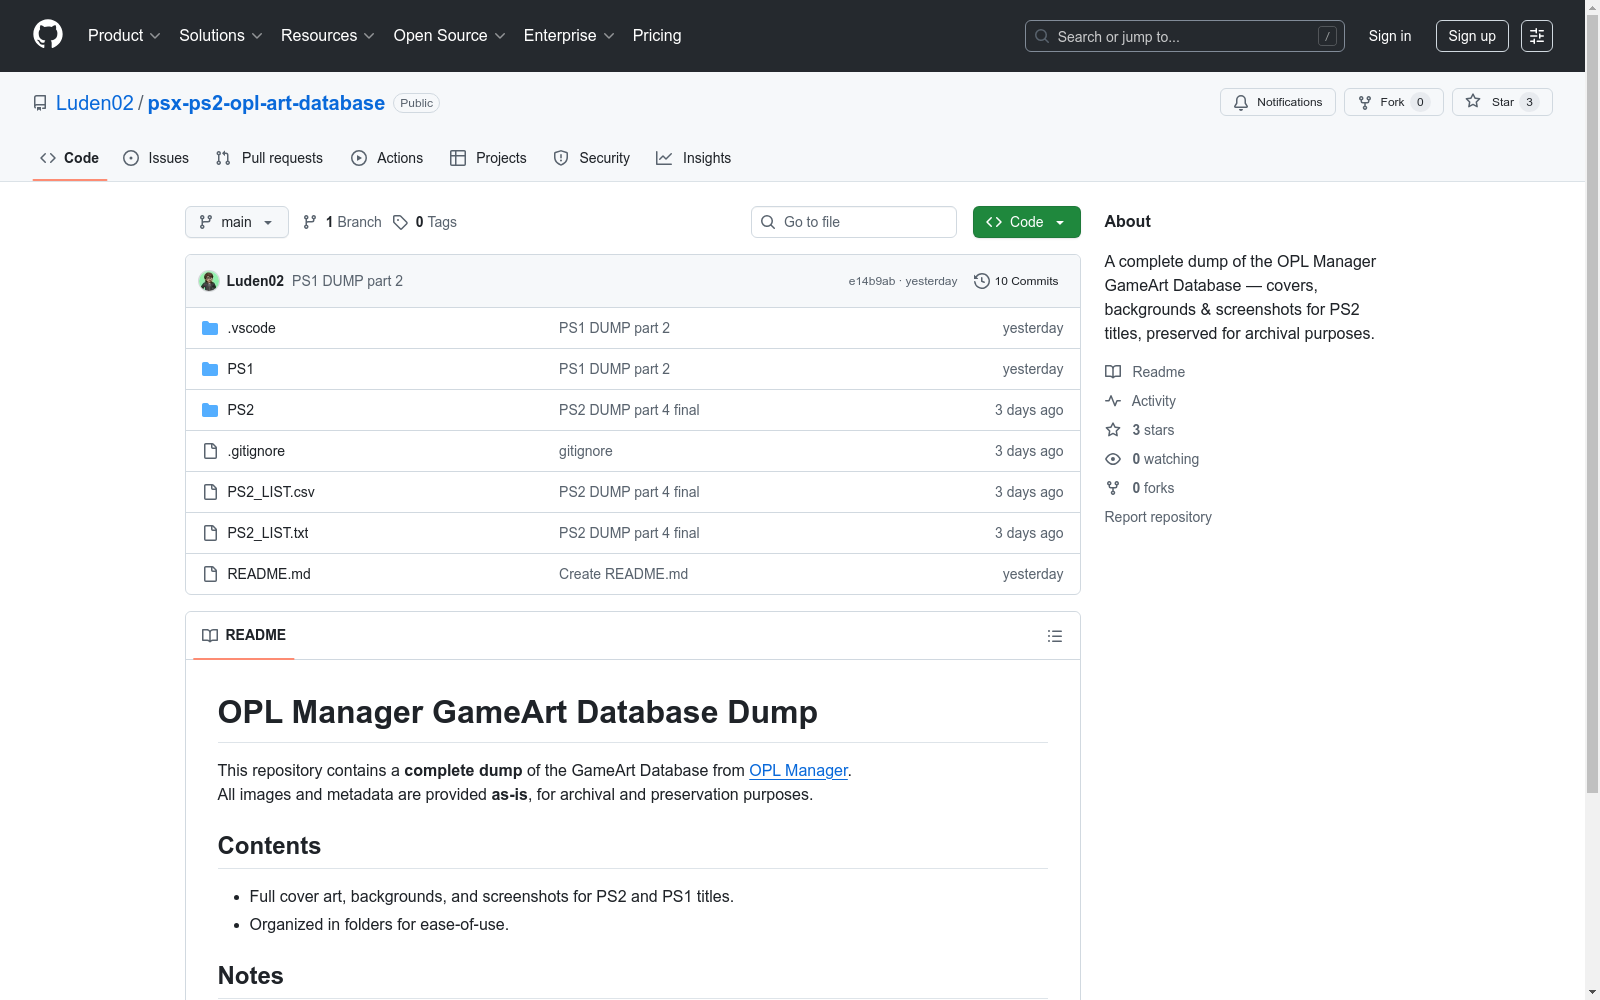
Task: Click the .gitignore file icon
Action: 210,451
